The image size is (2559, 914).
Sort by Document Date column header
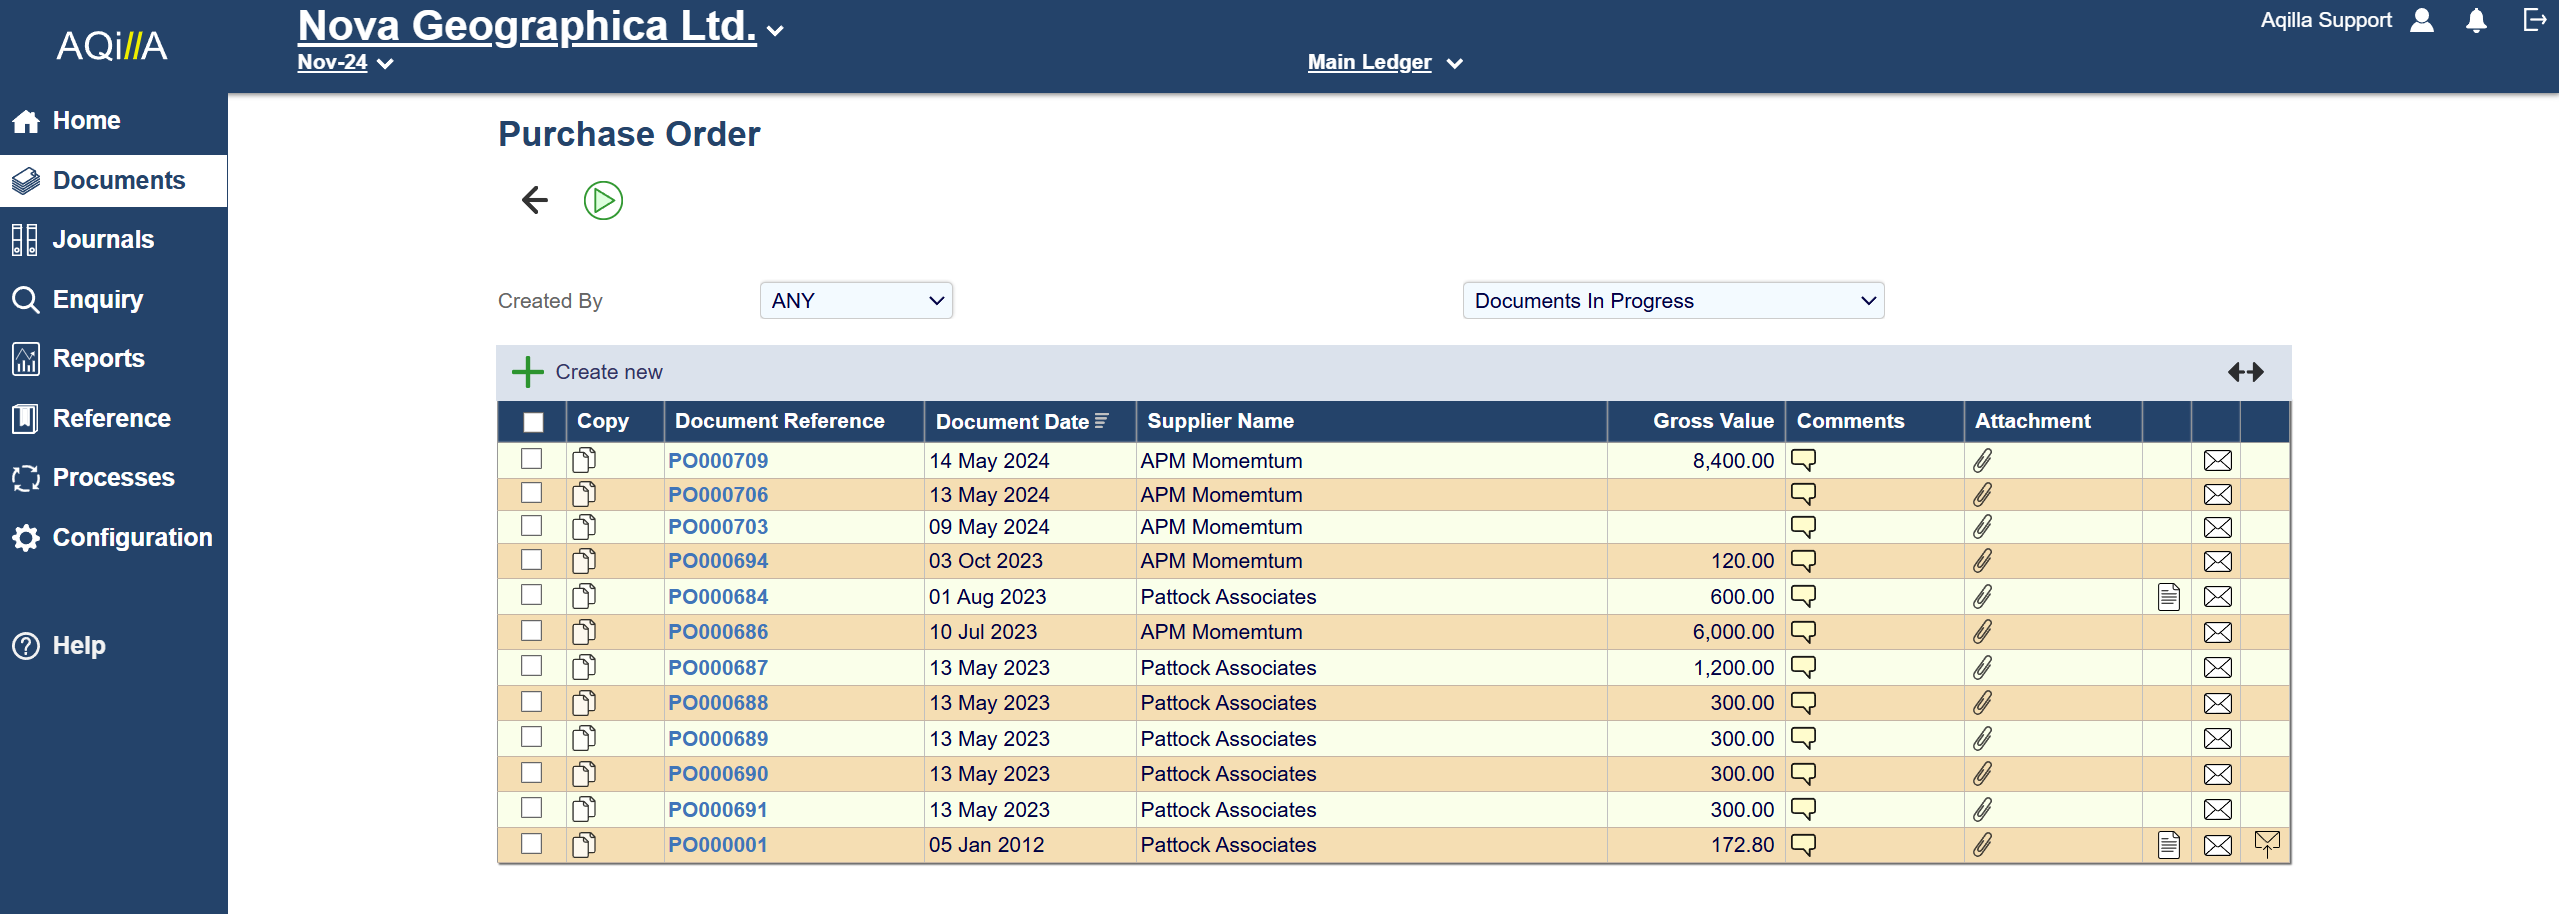(1012, 422)
